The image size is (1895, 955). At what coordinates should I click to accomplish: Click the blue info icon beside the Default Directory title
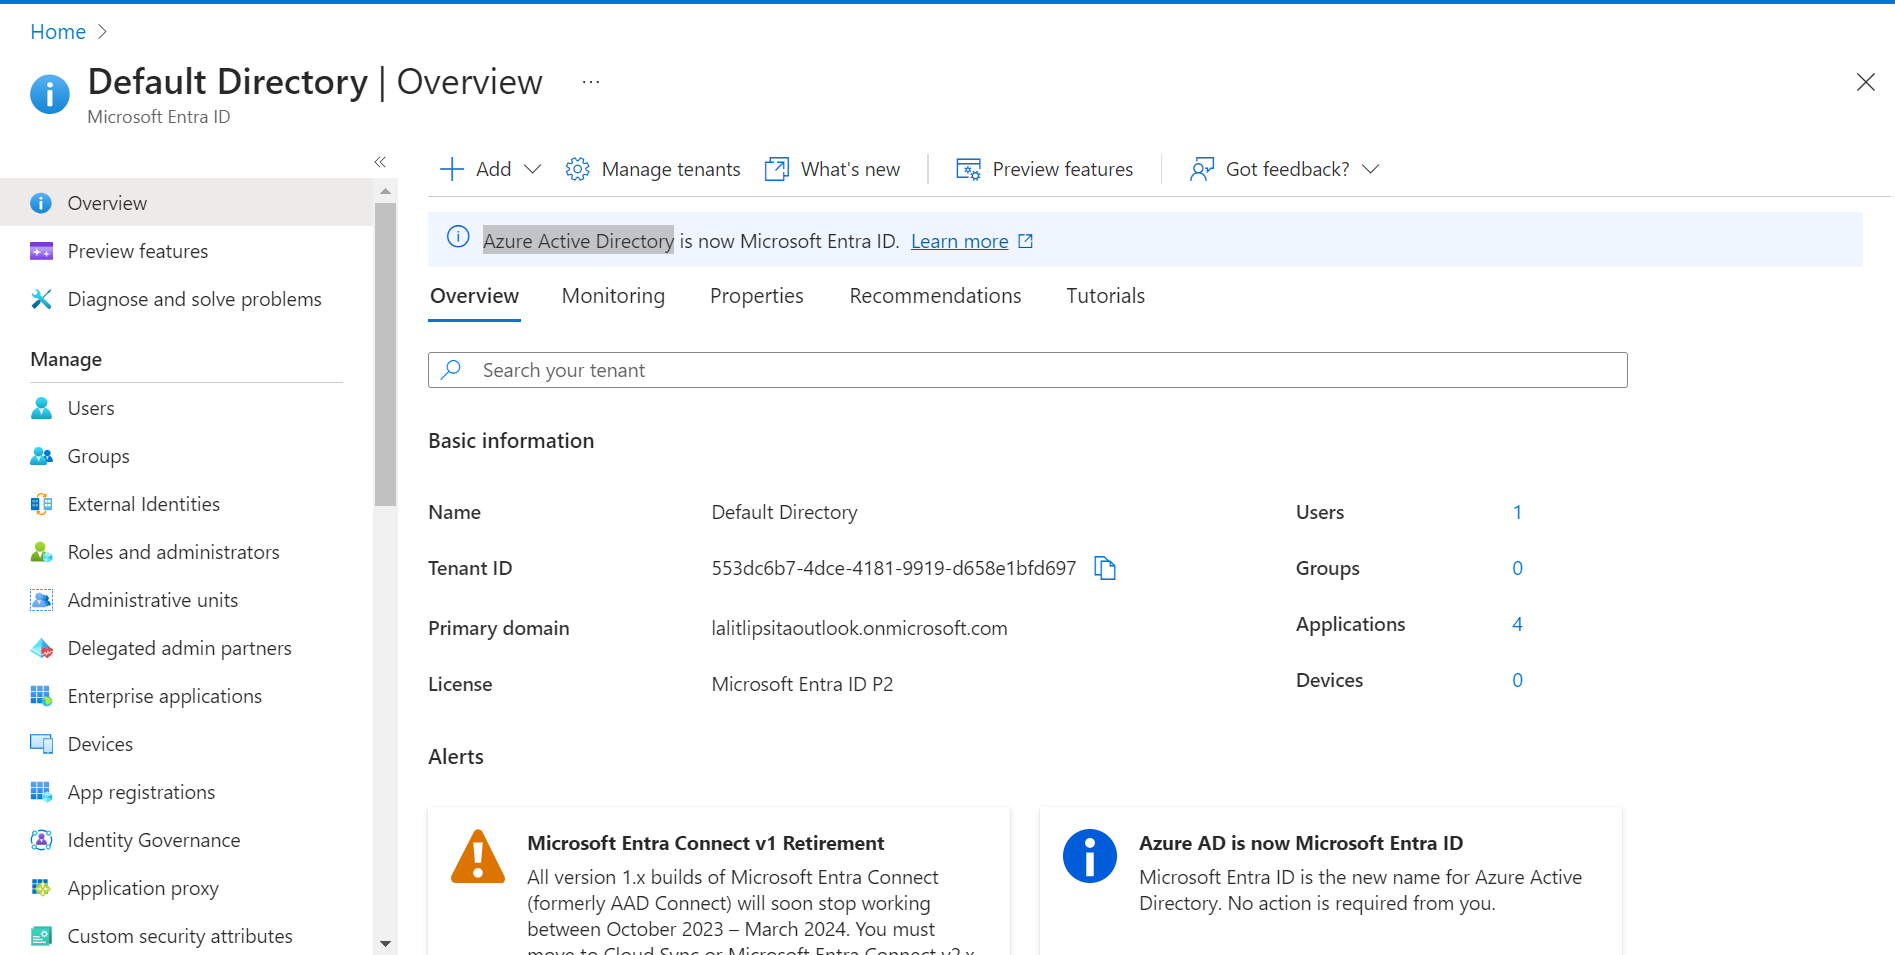[x=50, y=95]
